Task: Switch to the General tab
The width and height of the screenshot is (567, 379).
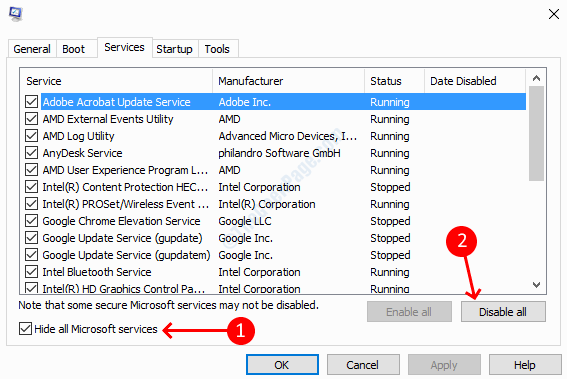Action: click(32, 49)
